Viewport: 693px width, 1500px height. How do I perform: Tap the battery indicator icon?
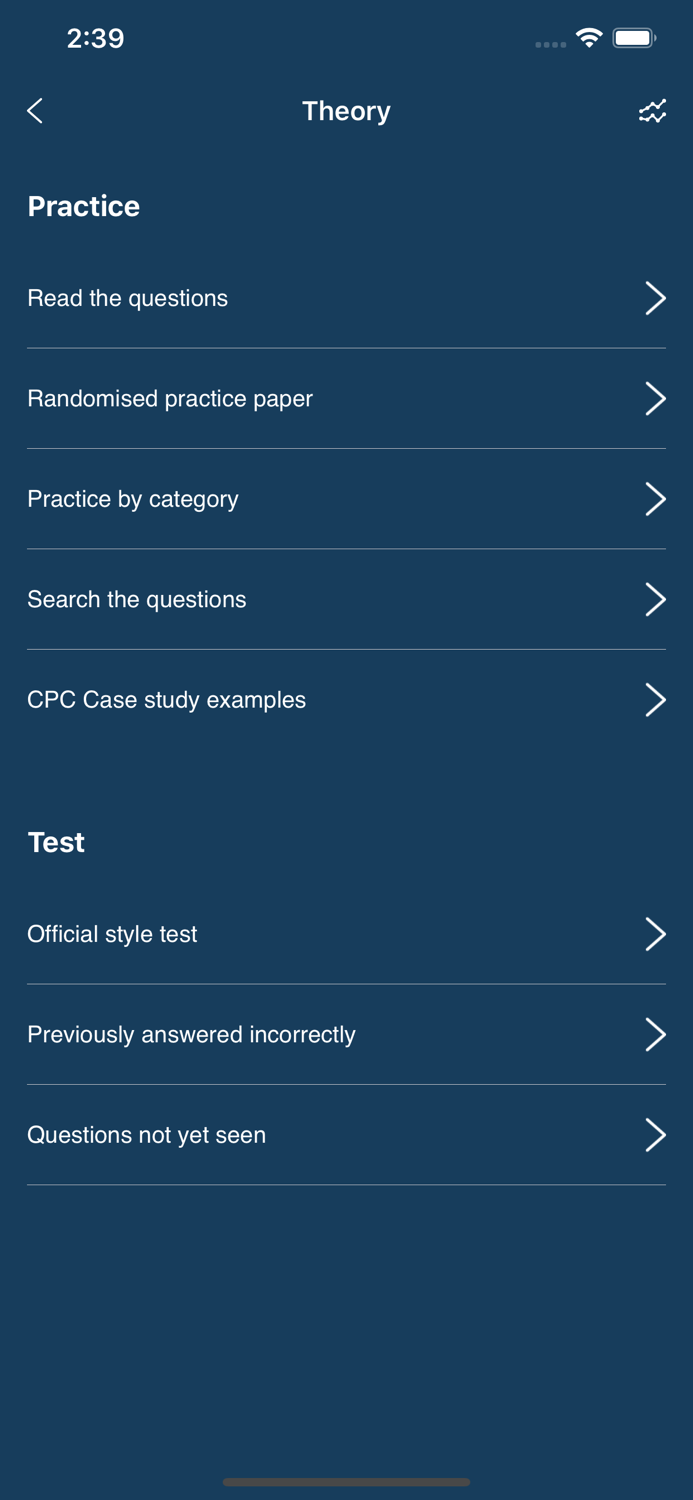pos(634,39)
